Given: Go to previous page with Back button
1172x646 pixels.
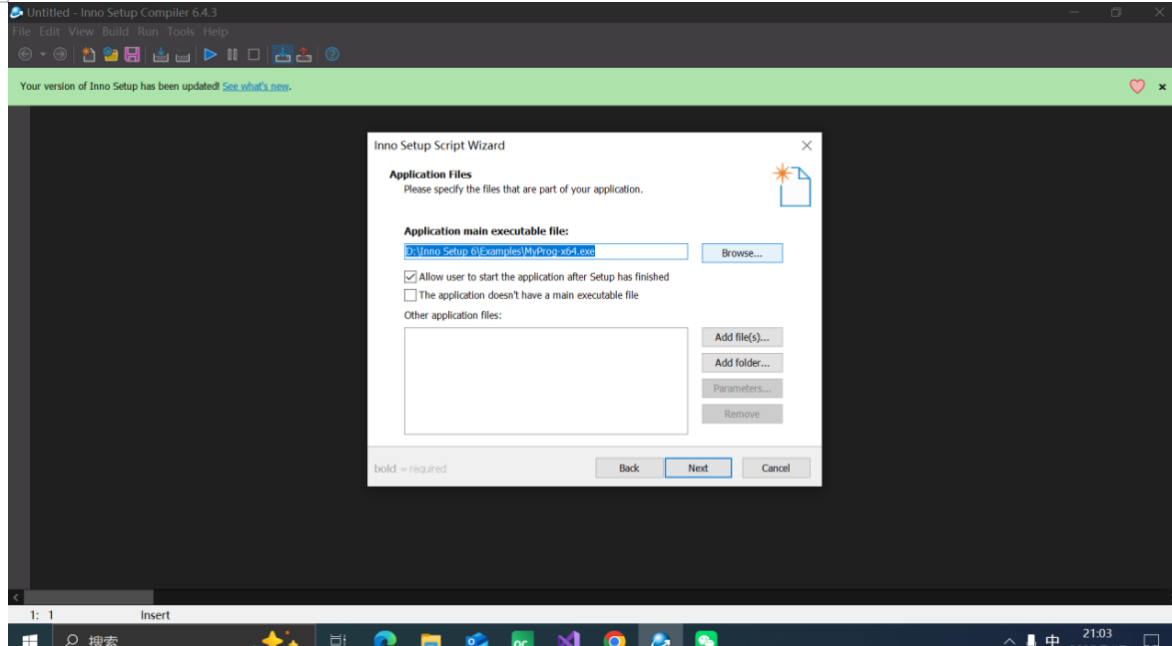Looking at the screenshot, I should (629, 468).
